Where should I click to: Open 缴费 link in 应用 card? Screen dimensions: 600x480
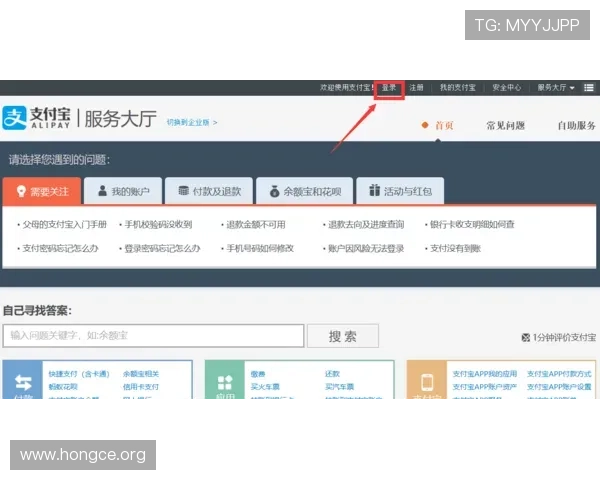[x=258, y=374]
